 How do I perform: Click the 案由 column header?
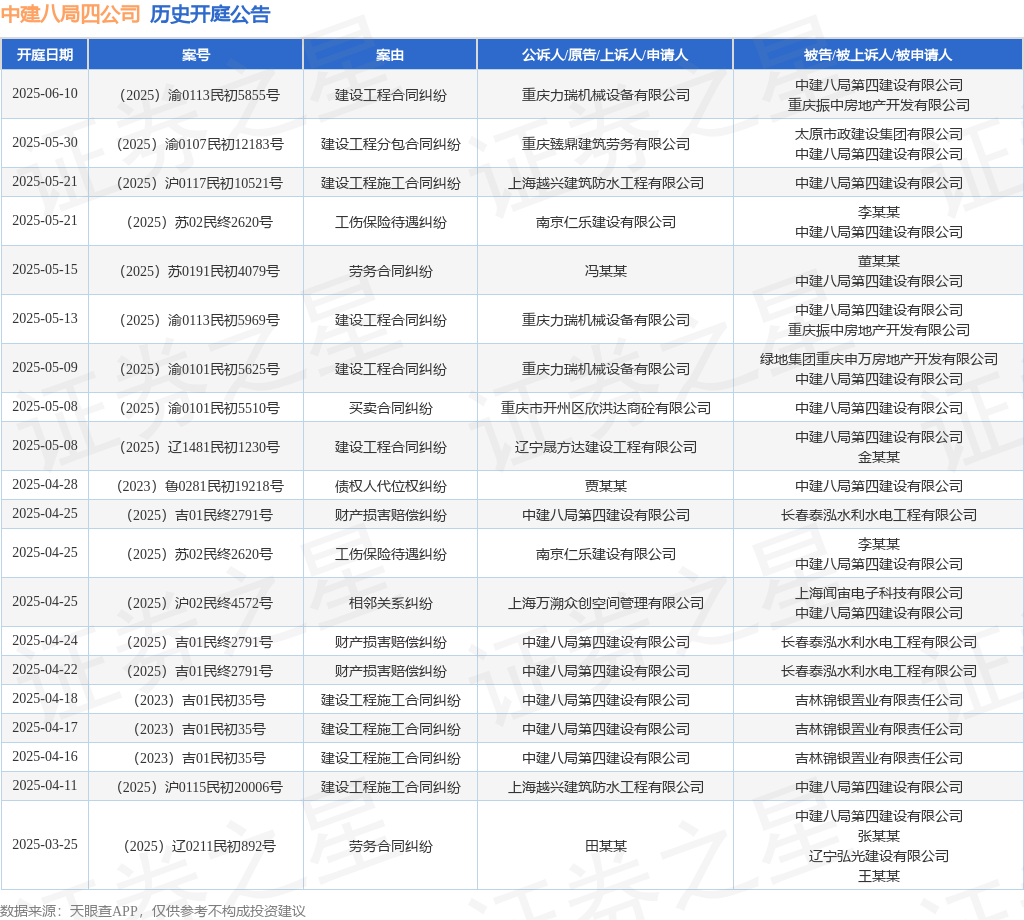(390, 55)
